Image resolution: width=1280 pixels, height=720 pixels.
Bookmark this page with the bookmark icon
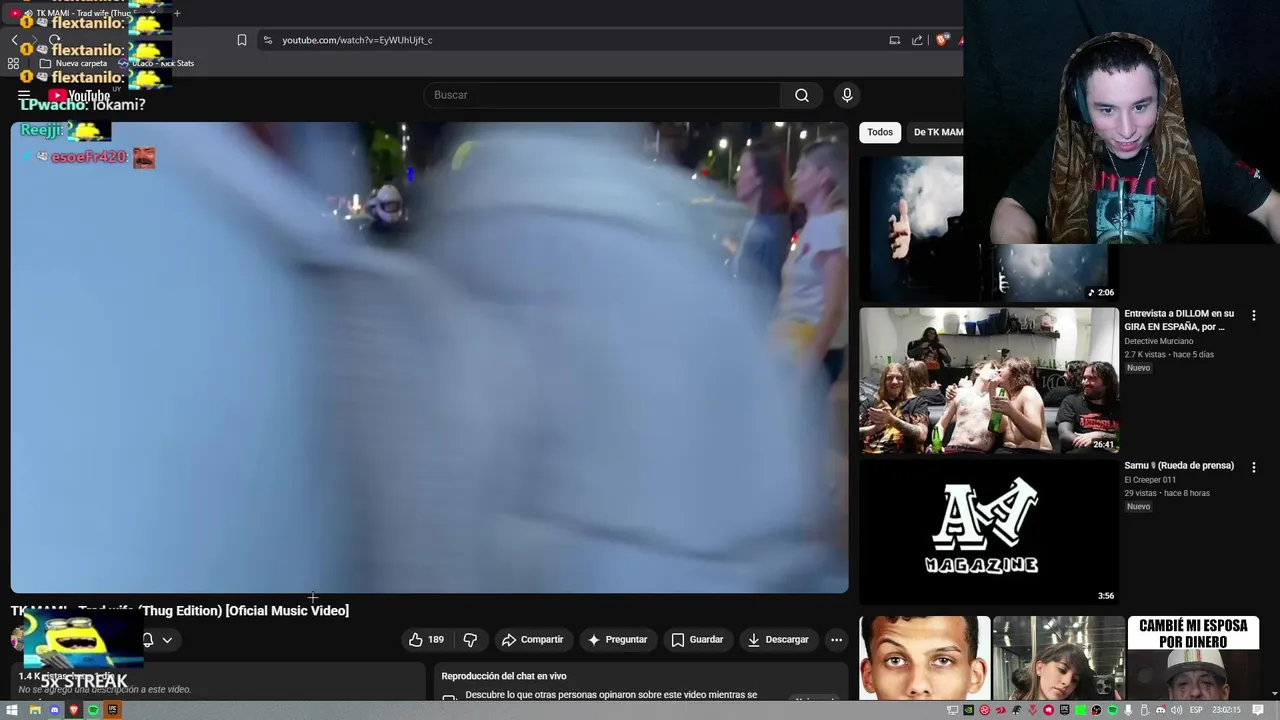(242, 40)
